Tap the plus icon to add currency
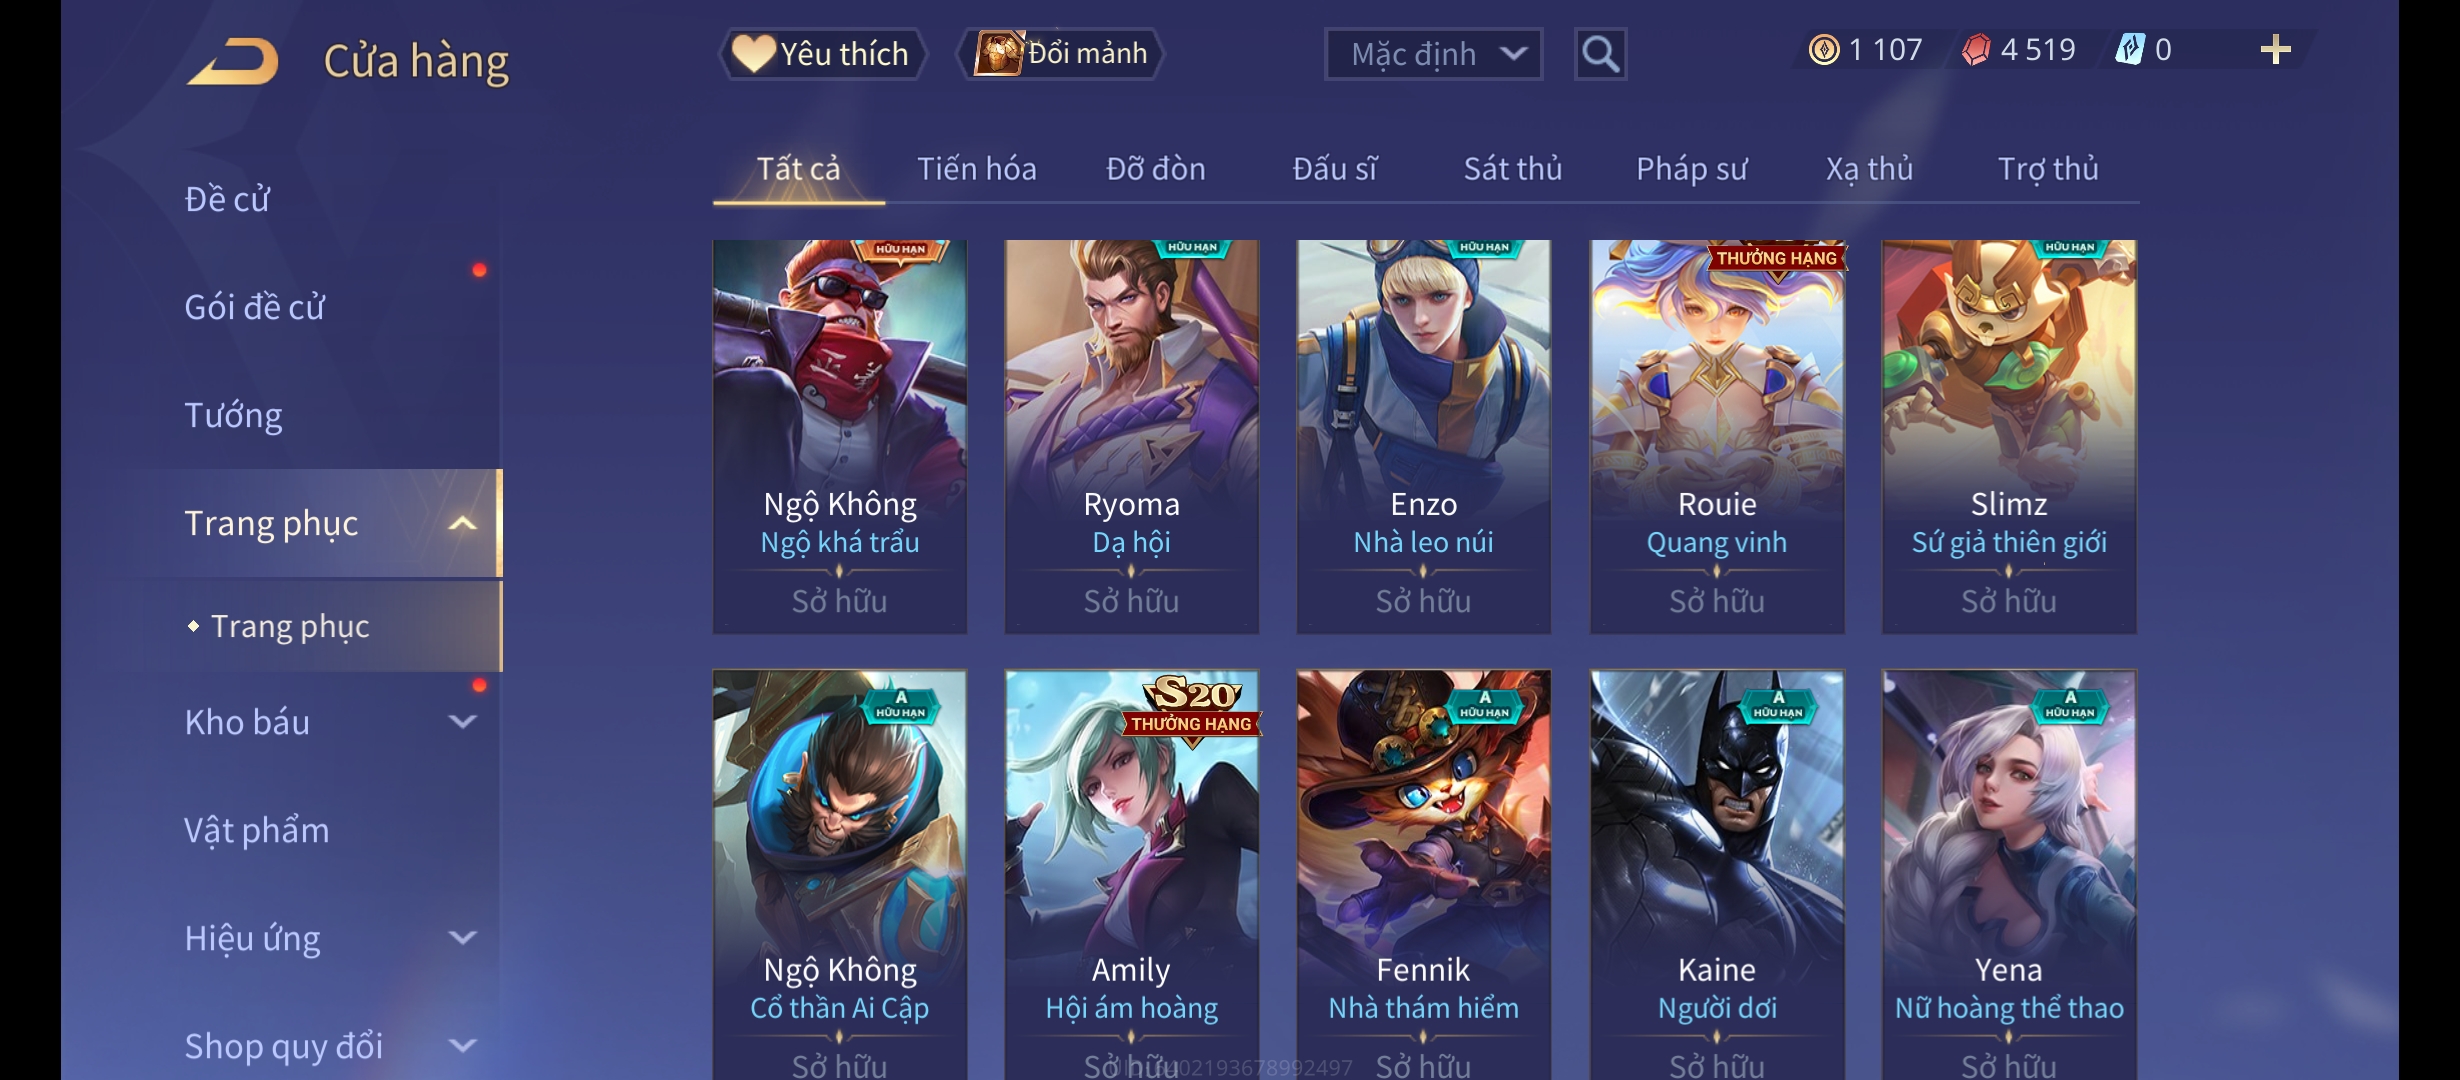 2275,50
